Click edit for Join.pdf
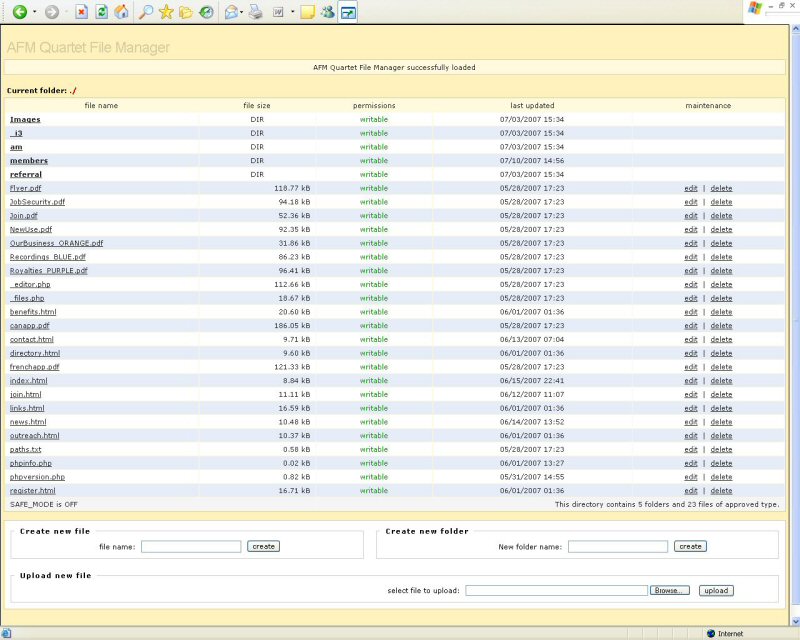This screenshot has width=800, height=640. tap(691, 216)
